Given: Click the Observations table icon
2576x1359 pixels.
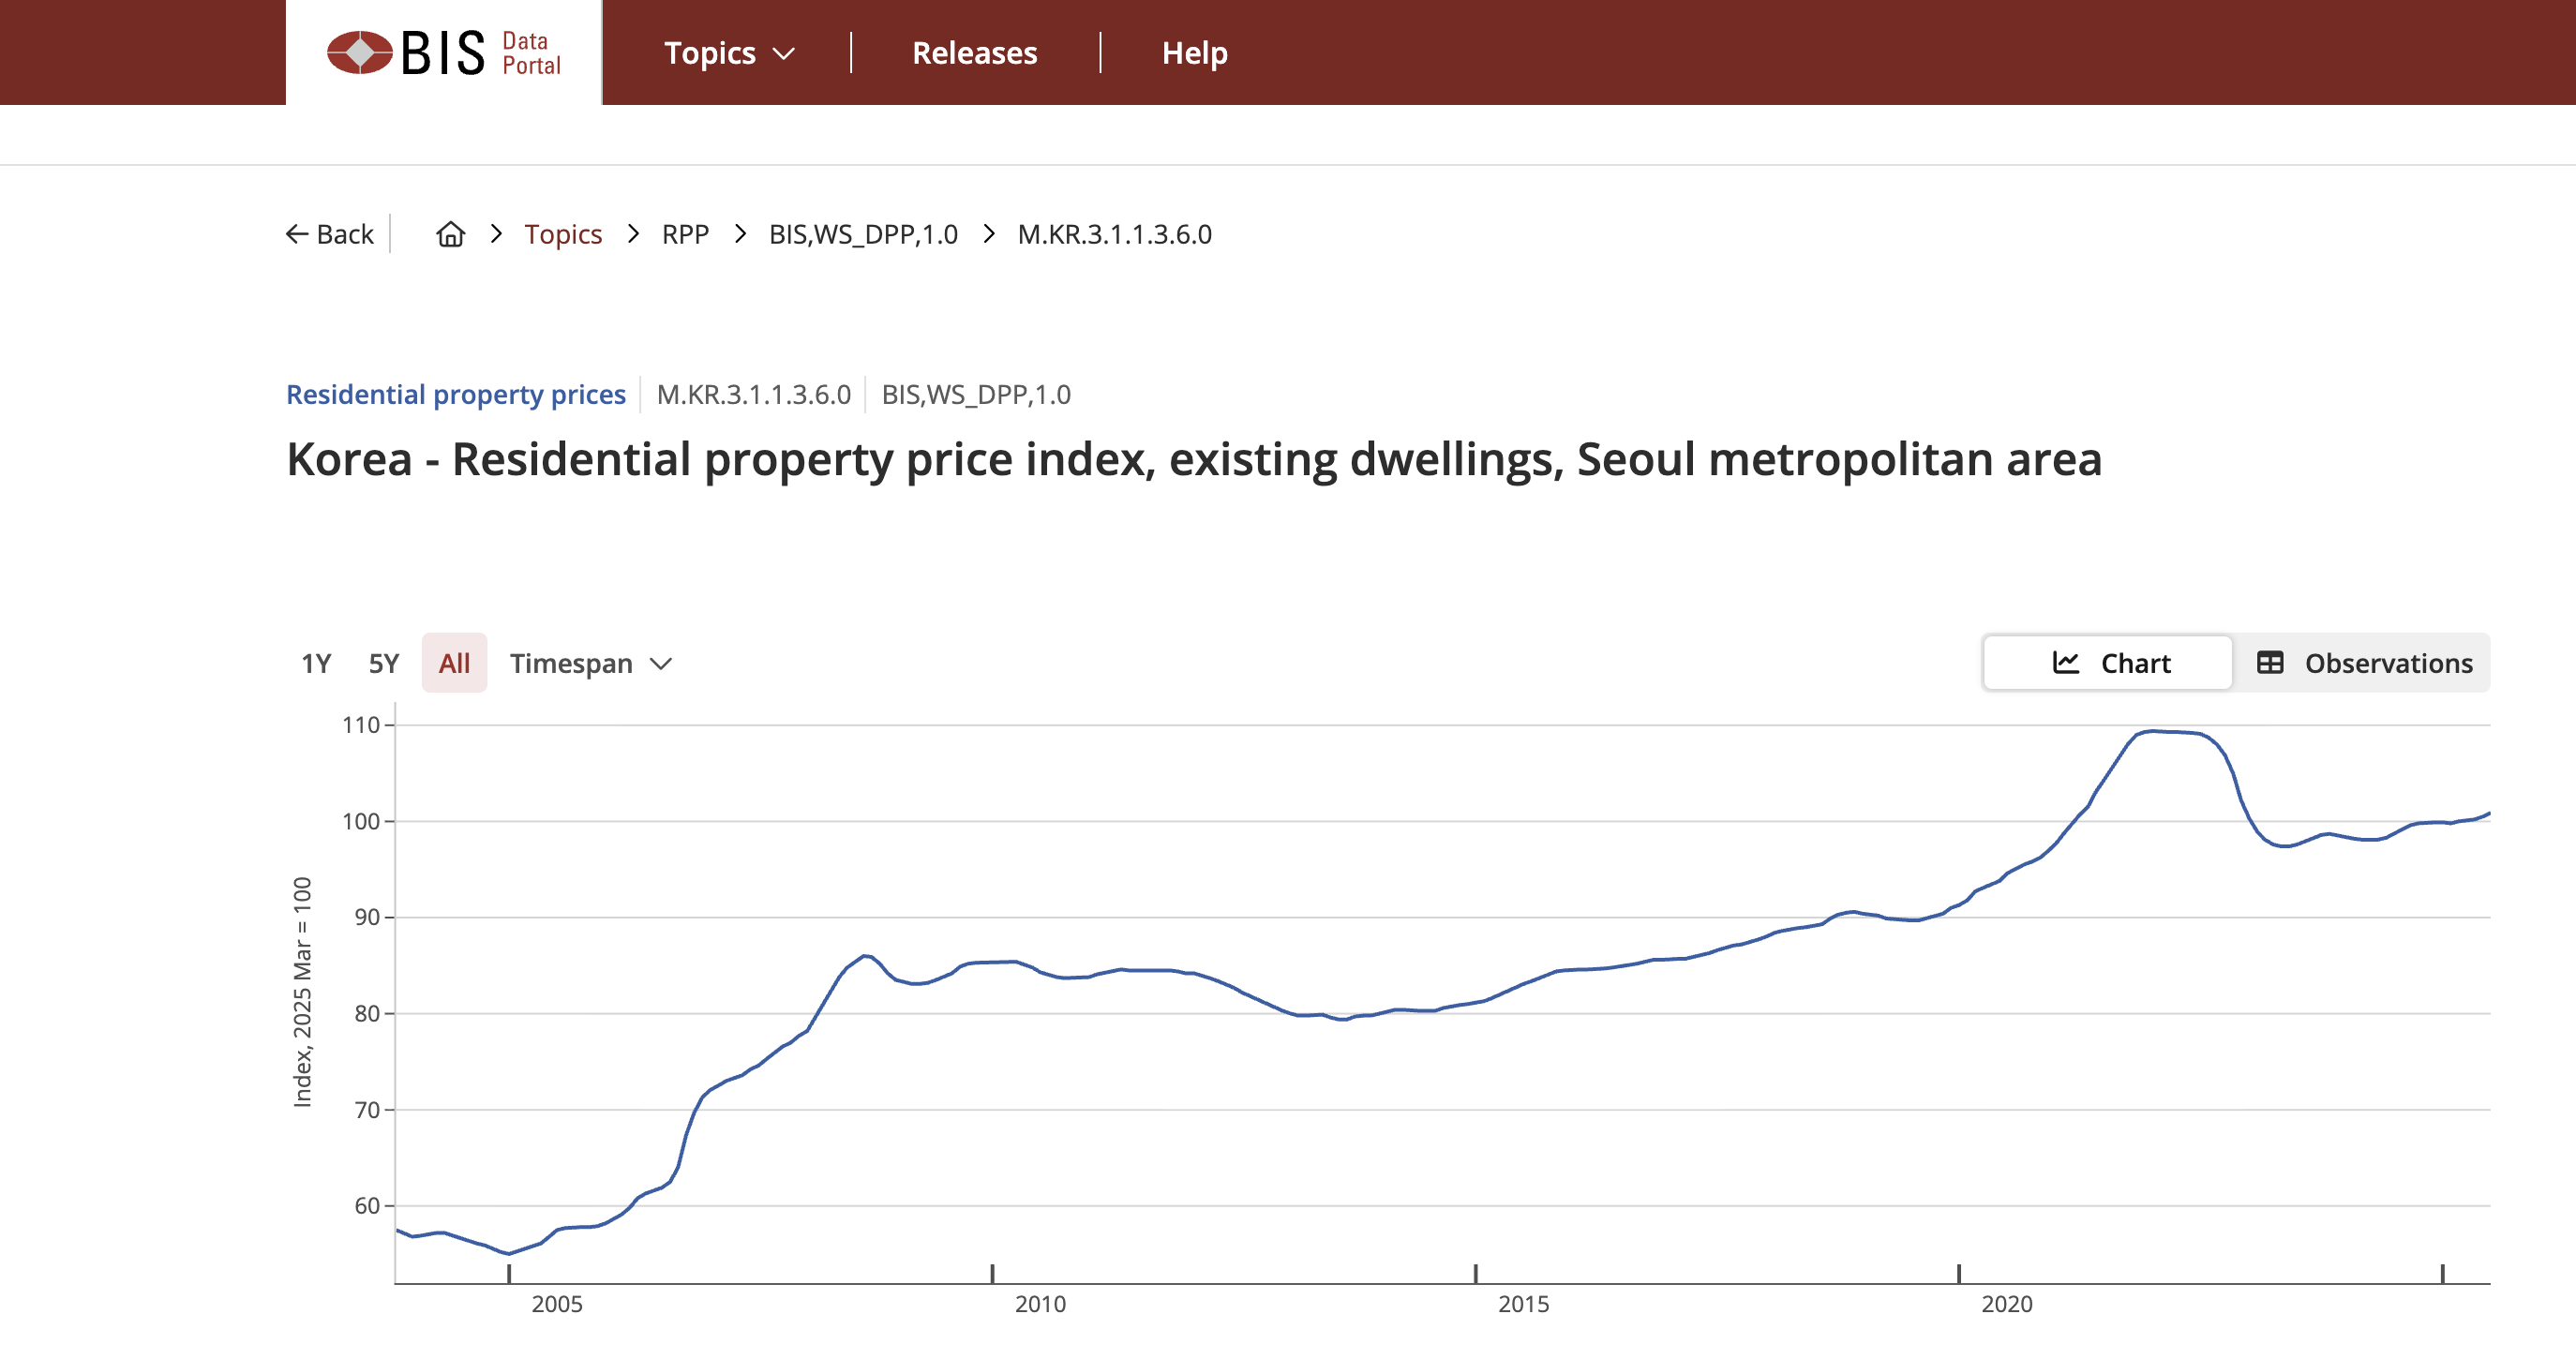Looking at the screenshot, I should (2269, 663).
